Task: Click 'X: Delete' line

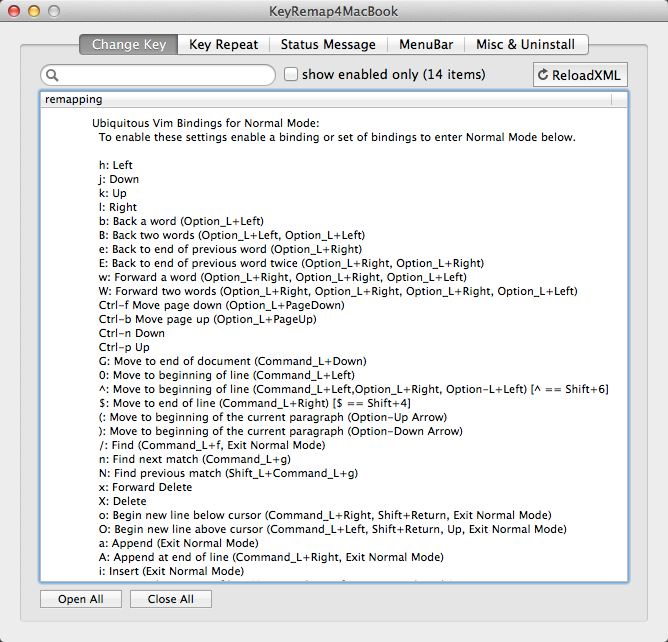Action: click(122, 501)
